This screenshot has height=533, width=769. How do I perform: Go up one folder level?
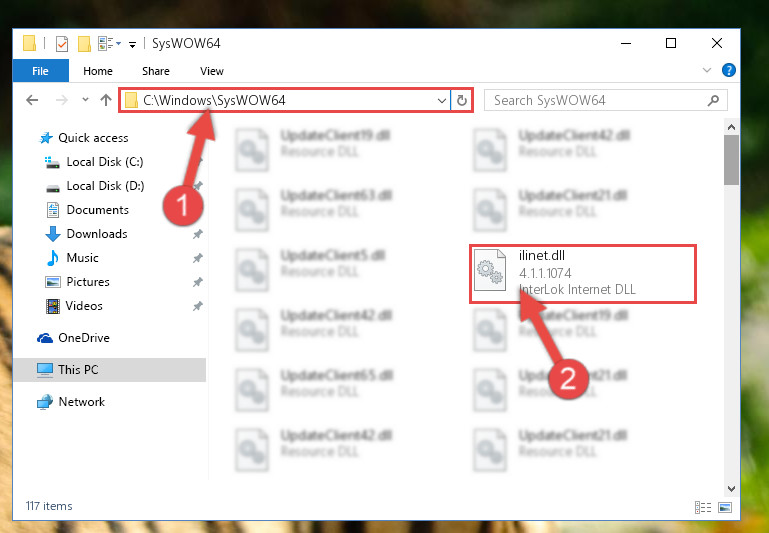click(x=104, y=100)
